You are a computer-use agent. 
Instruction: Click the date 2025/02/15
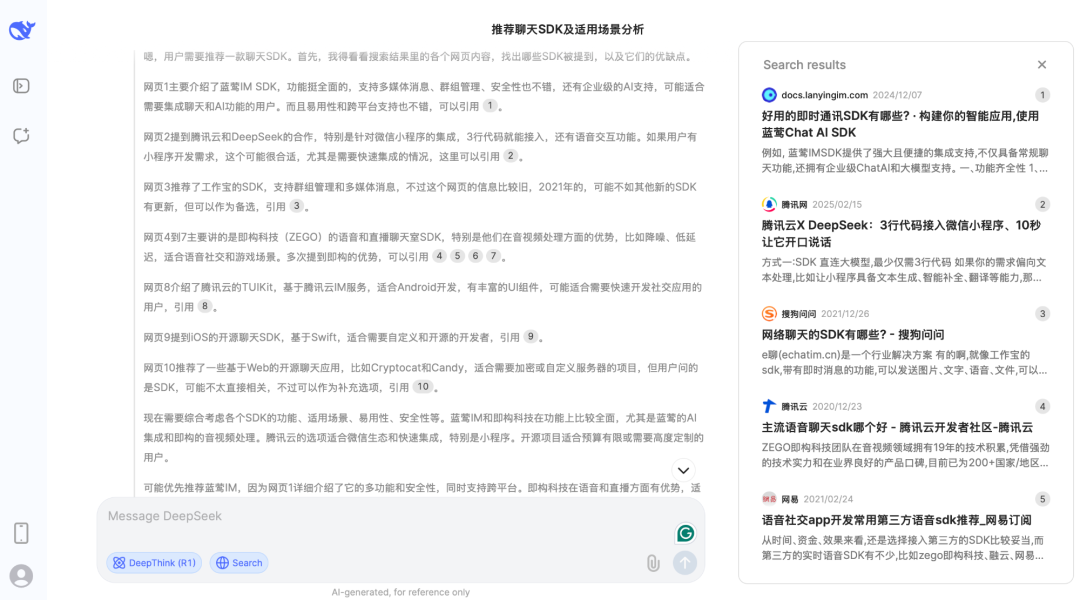837,205
